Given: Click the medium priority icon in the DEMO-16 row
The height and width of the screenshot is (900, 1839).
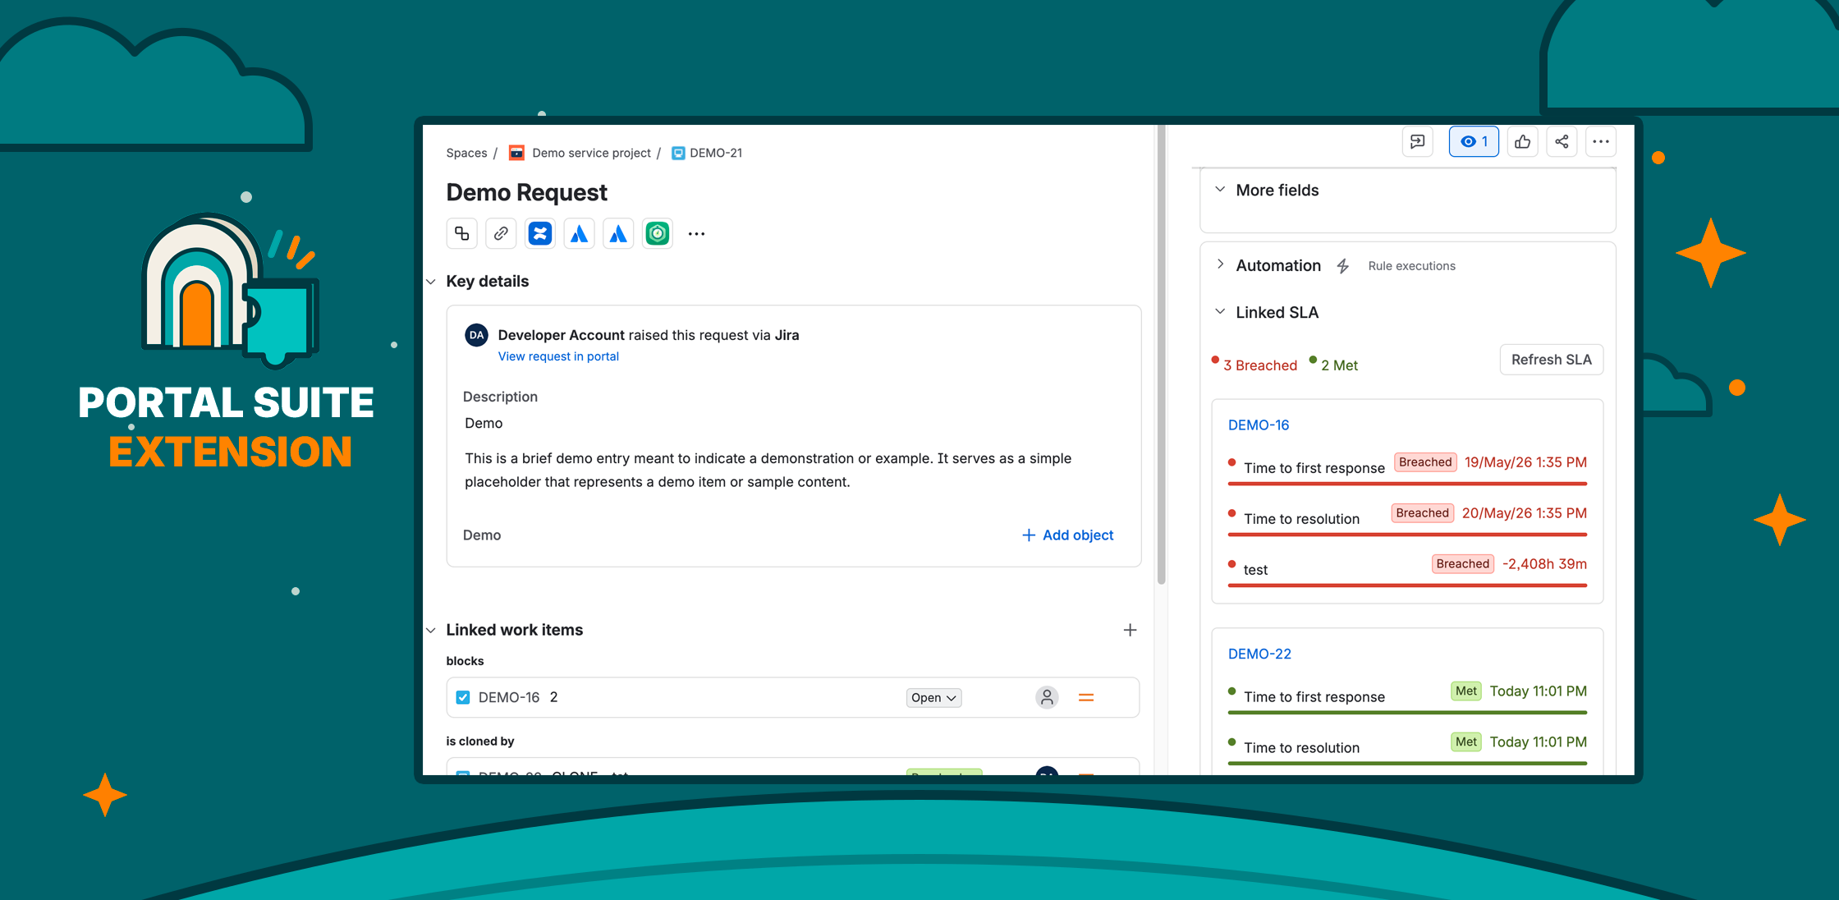Looking at the screenshot, I should pos(1086,698).
